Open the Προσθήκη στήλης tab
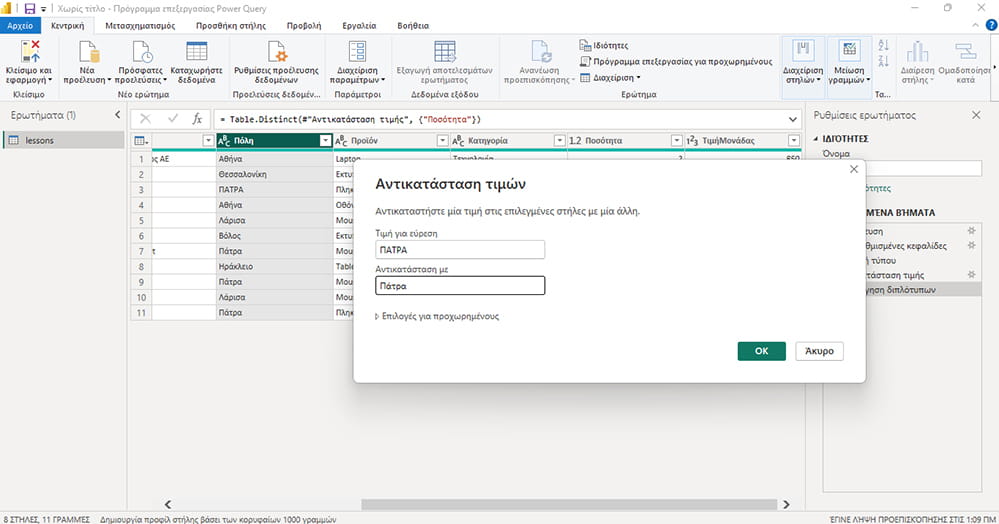Image resolution: width=999 pixels, height=524 pixels. (x=231, y=25)
